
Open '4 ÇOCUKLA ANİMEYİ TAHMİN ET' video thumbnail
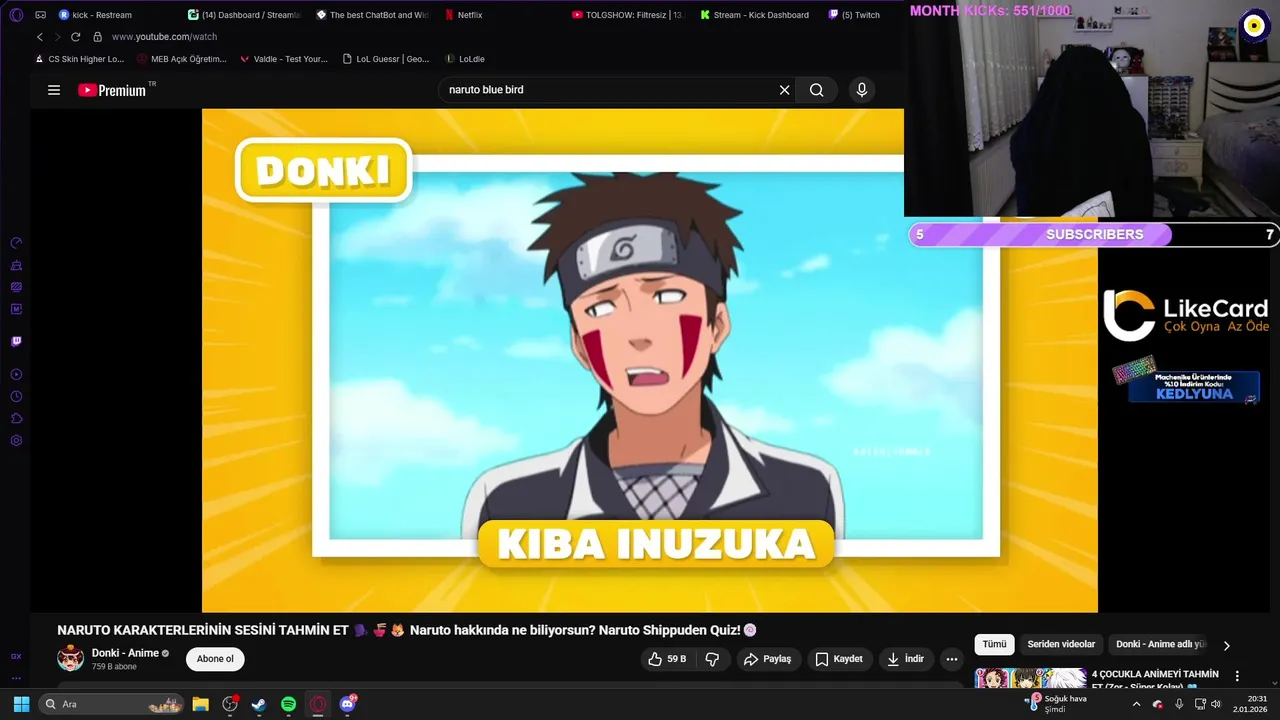1030,678
